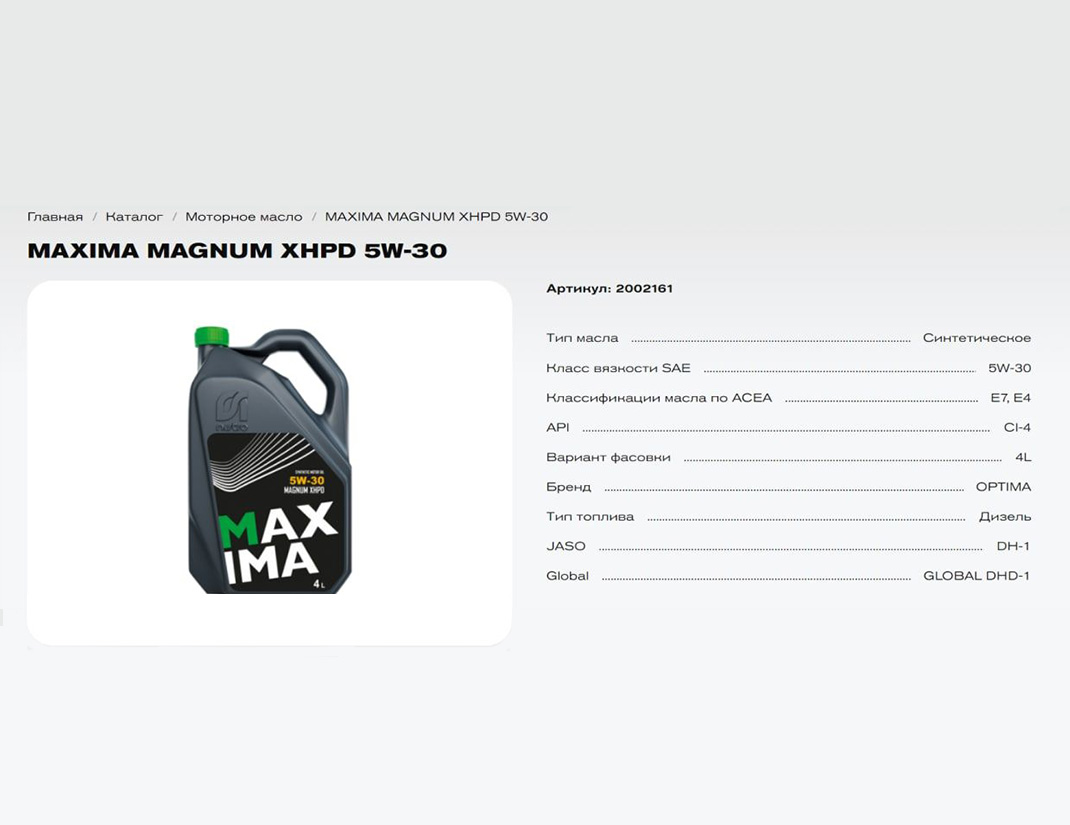Click the API label
The width and height of the screenshot is (1070, 825).
coord(558,427)
